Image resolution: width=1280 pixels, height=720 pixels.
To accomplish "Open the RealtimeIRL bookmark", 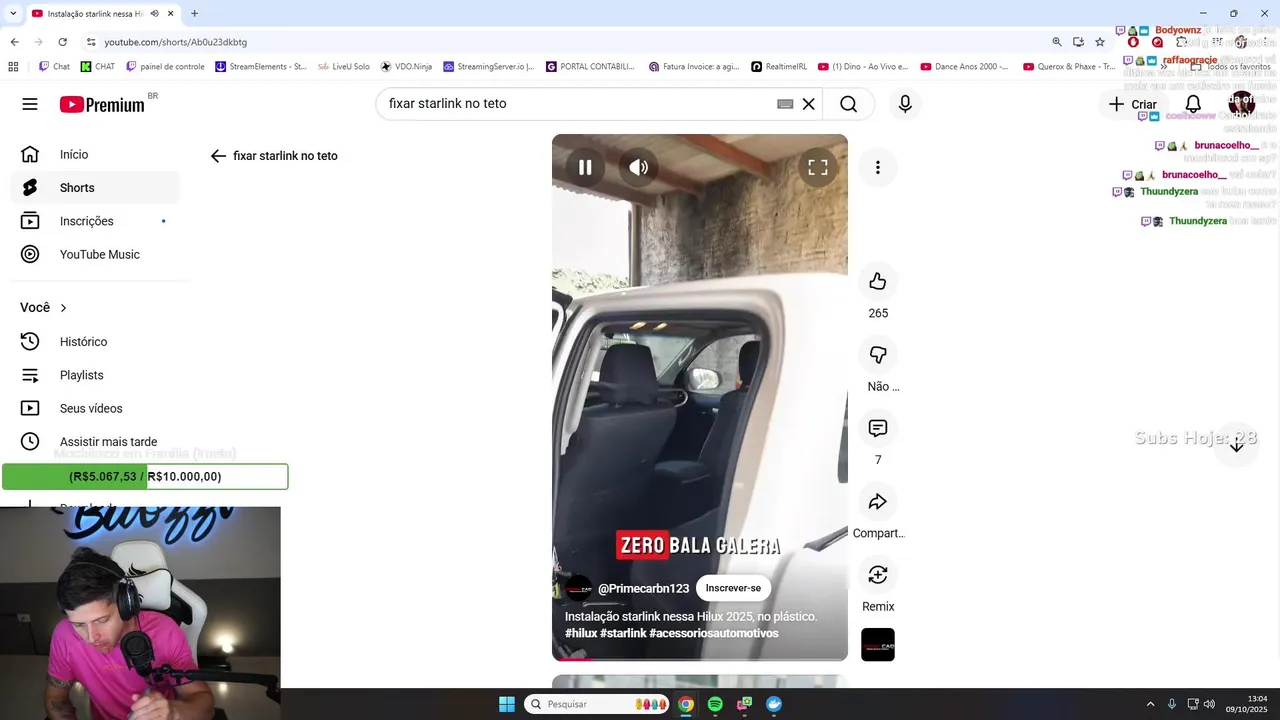I will [x=779, y=67].
